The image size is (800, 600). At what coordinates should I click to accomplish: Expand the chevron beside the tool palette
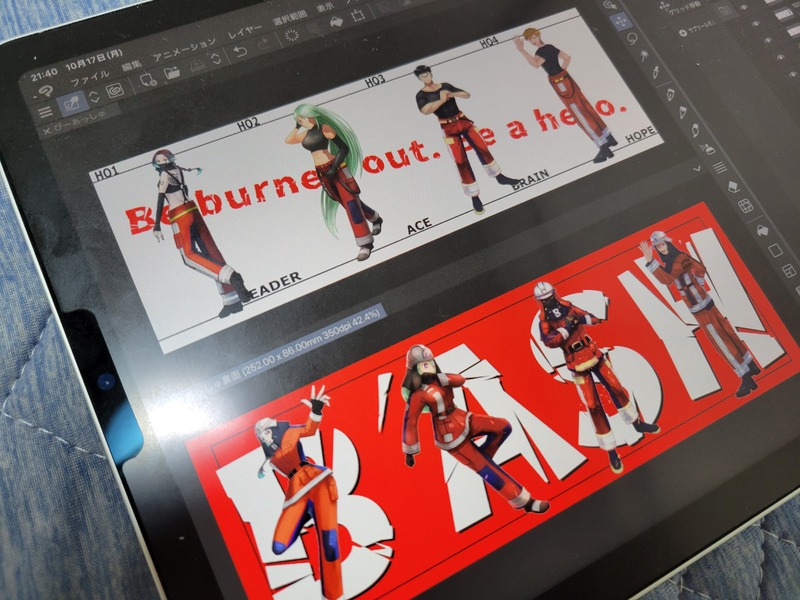tap(697, 168)
